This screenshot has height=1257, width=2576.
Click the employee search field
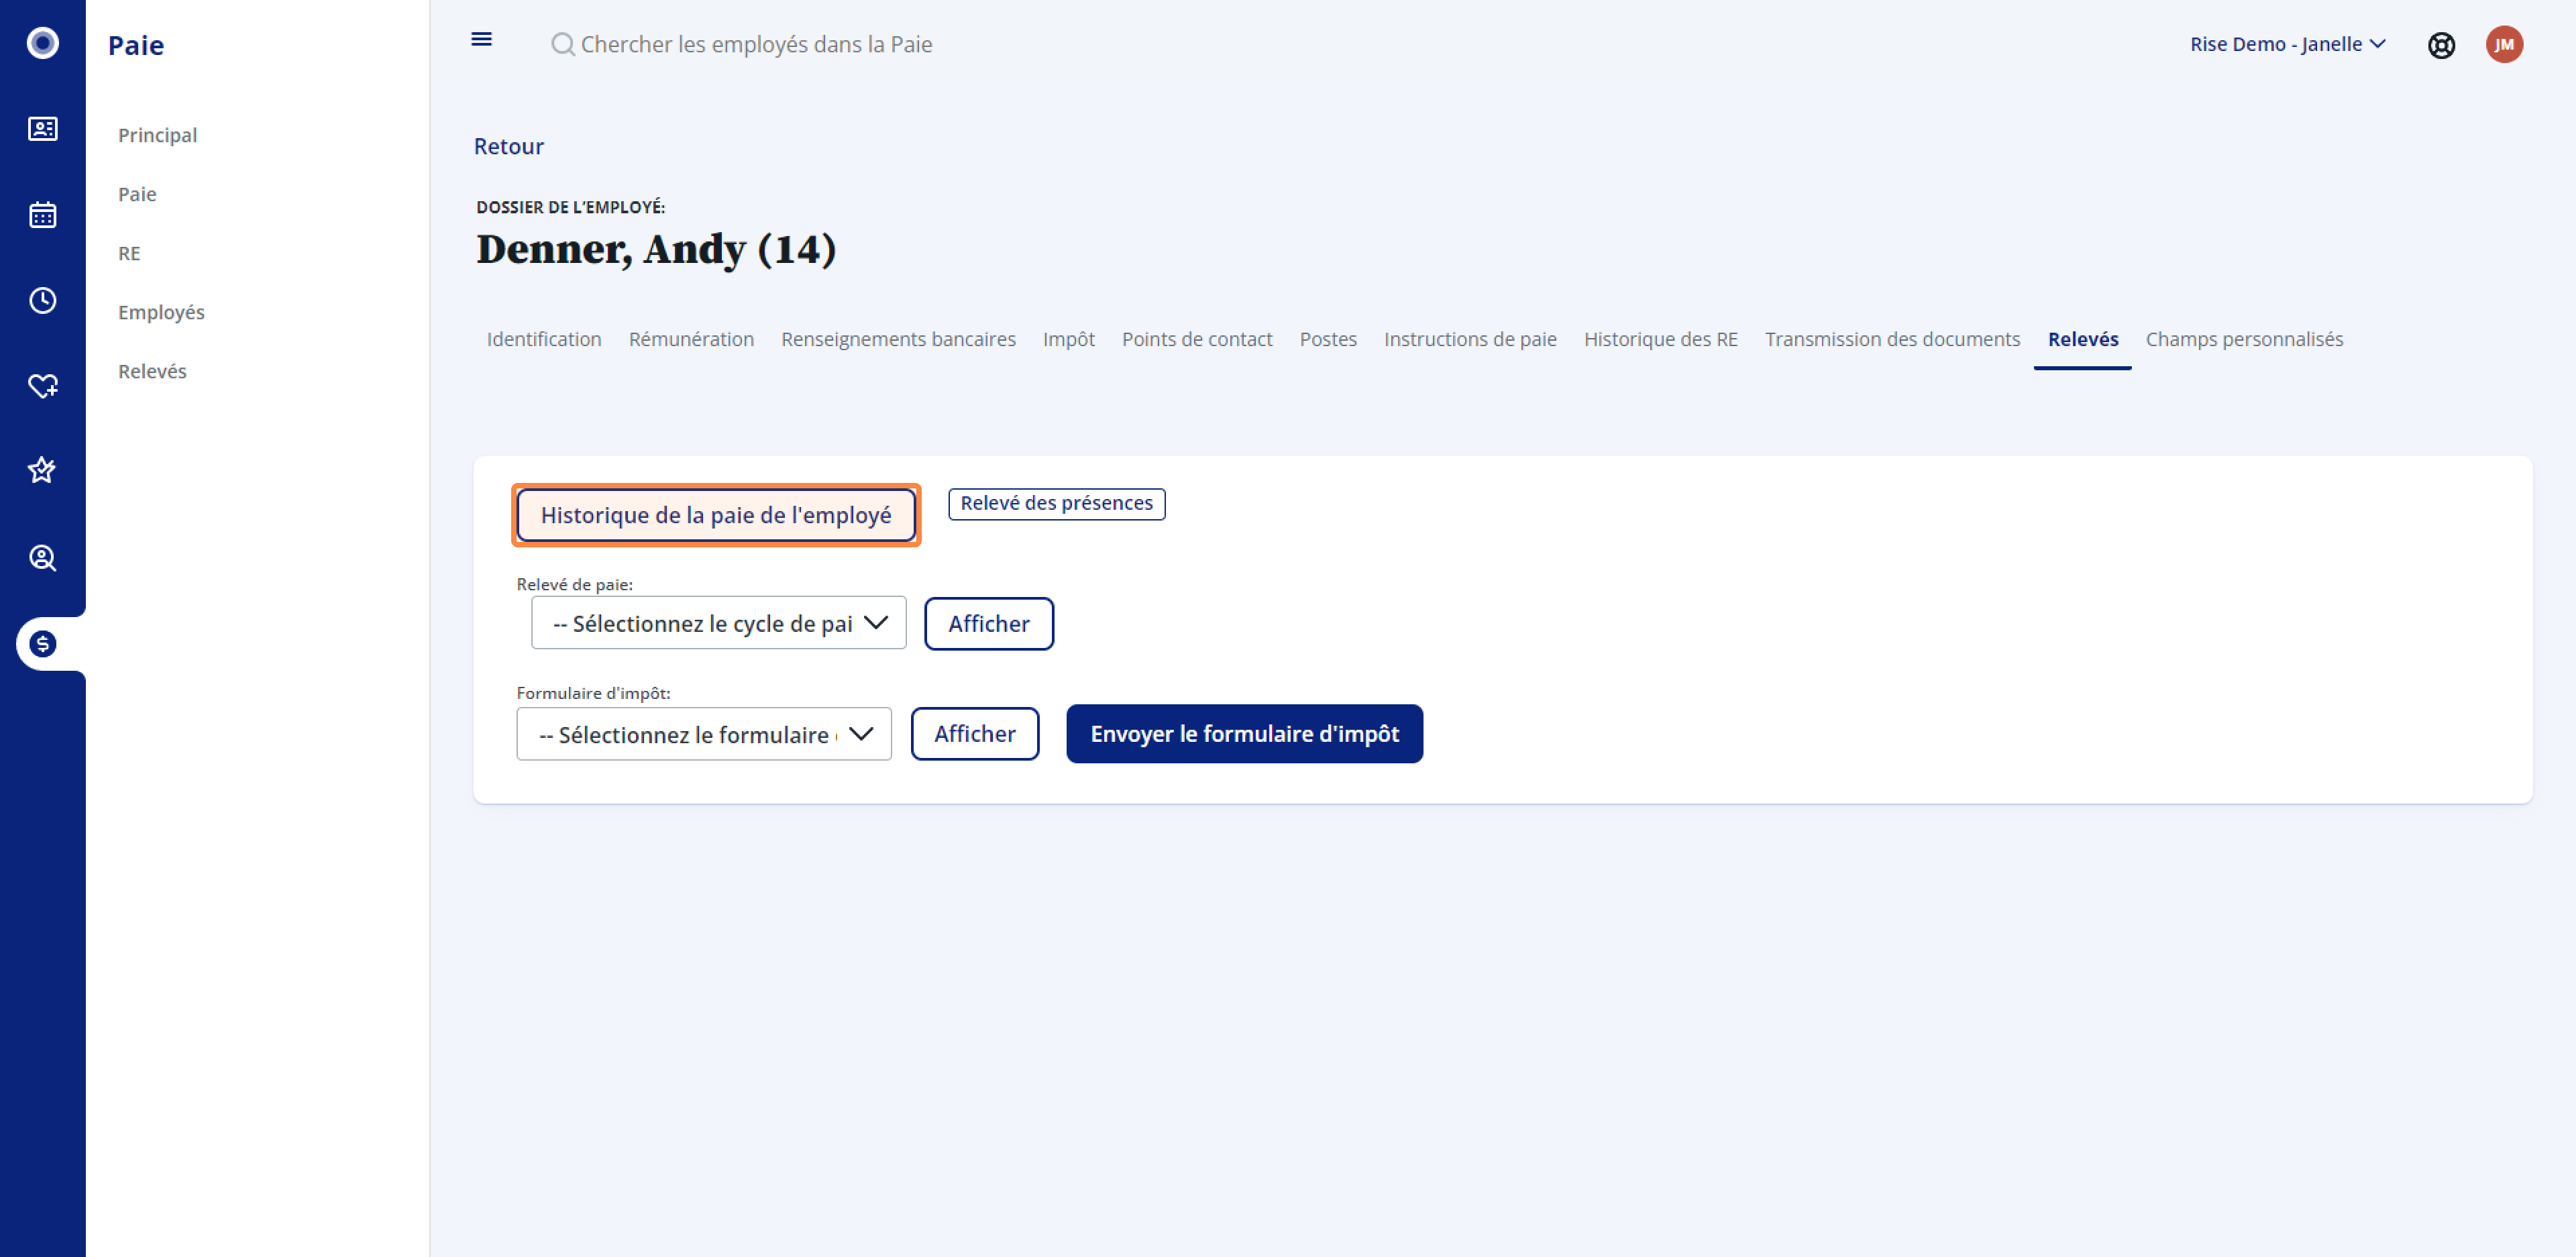click(756, 44)
